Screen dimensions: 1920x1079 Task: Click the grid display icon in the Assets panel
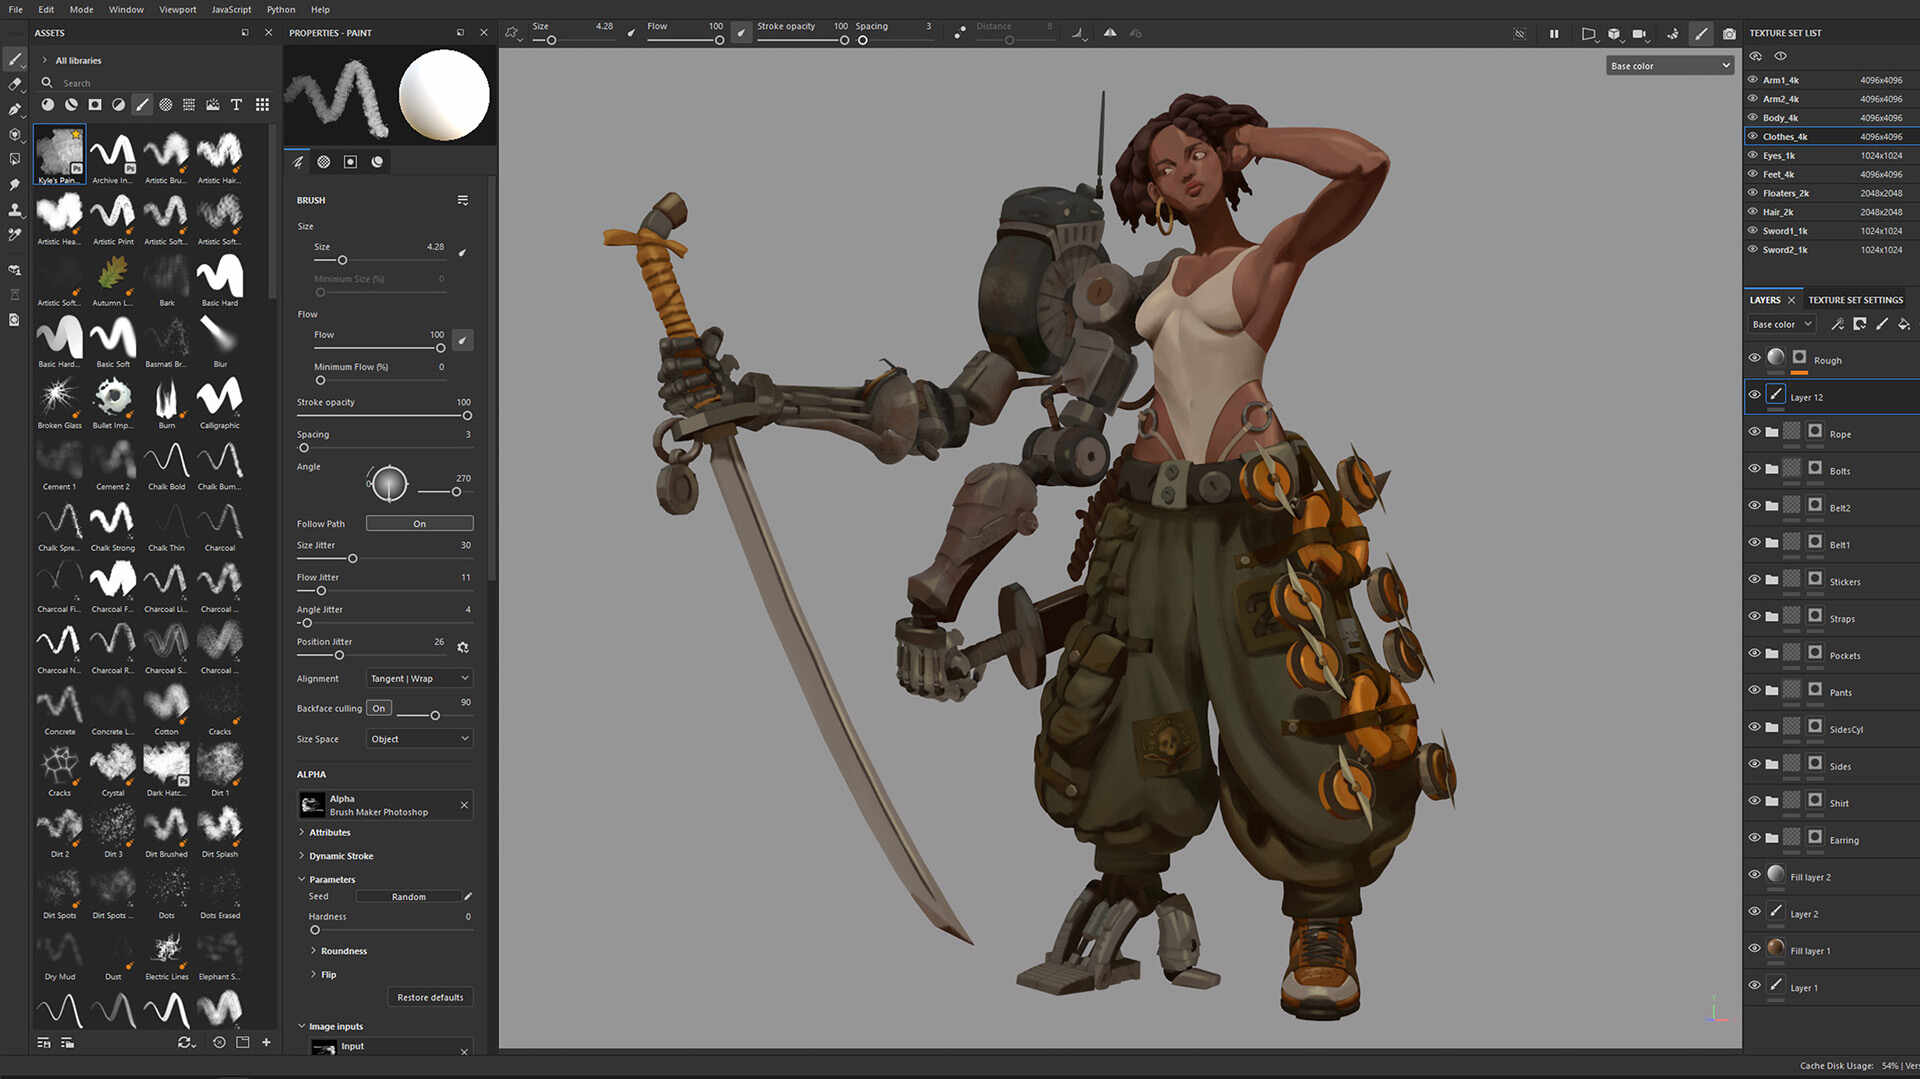tap(262, 104)
